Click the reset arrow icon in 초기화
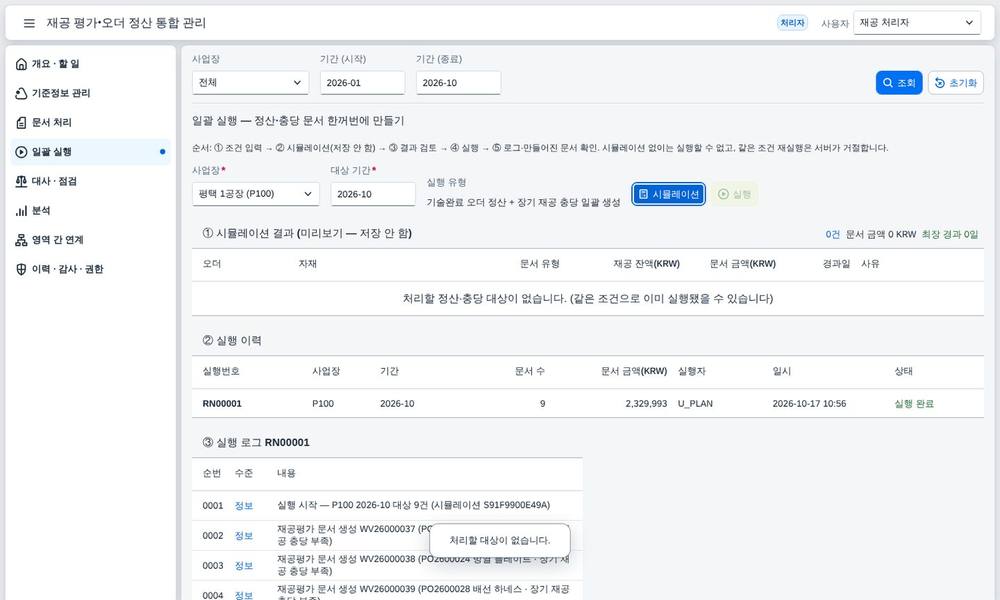 coord(939,83)
